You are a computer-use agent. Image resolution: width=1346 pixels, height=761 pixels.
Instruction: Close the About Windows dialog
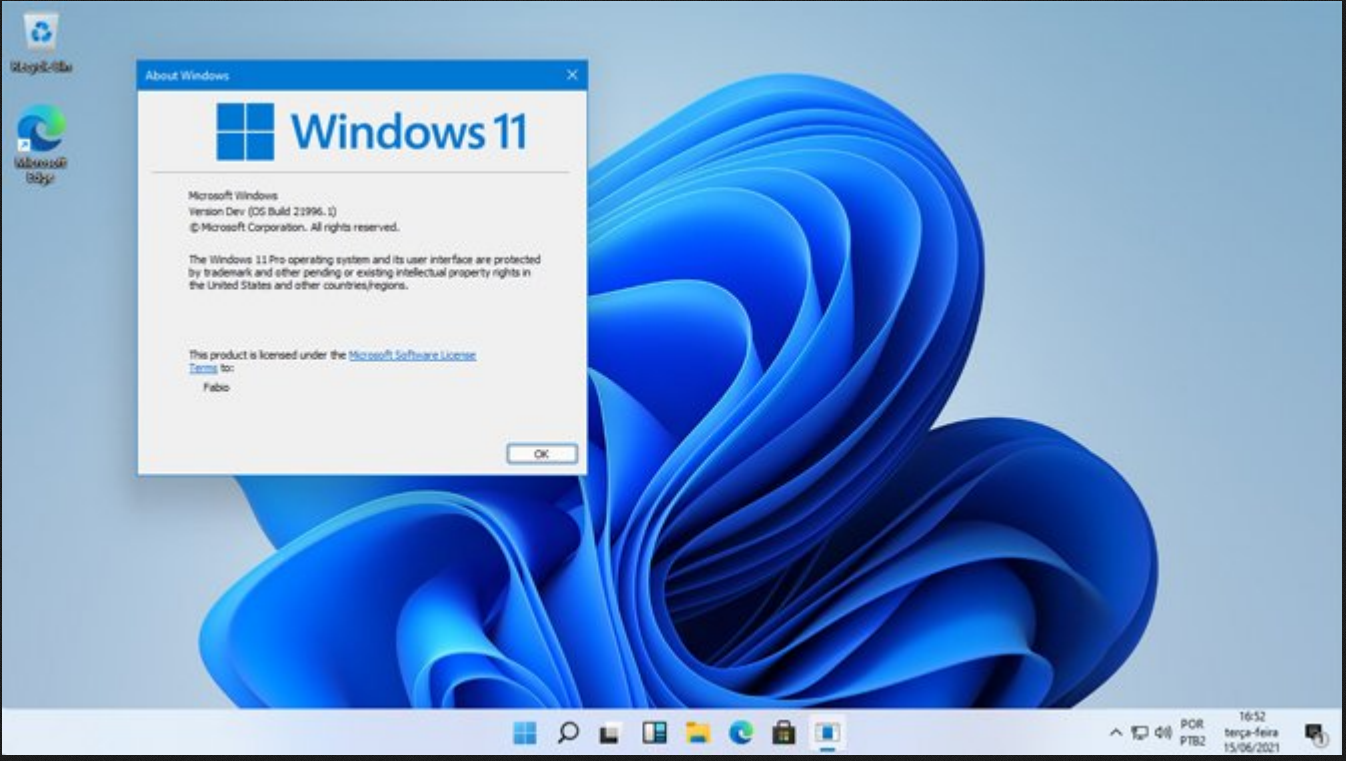[x=572, y=75]
